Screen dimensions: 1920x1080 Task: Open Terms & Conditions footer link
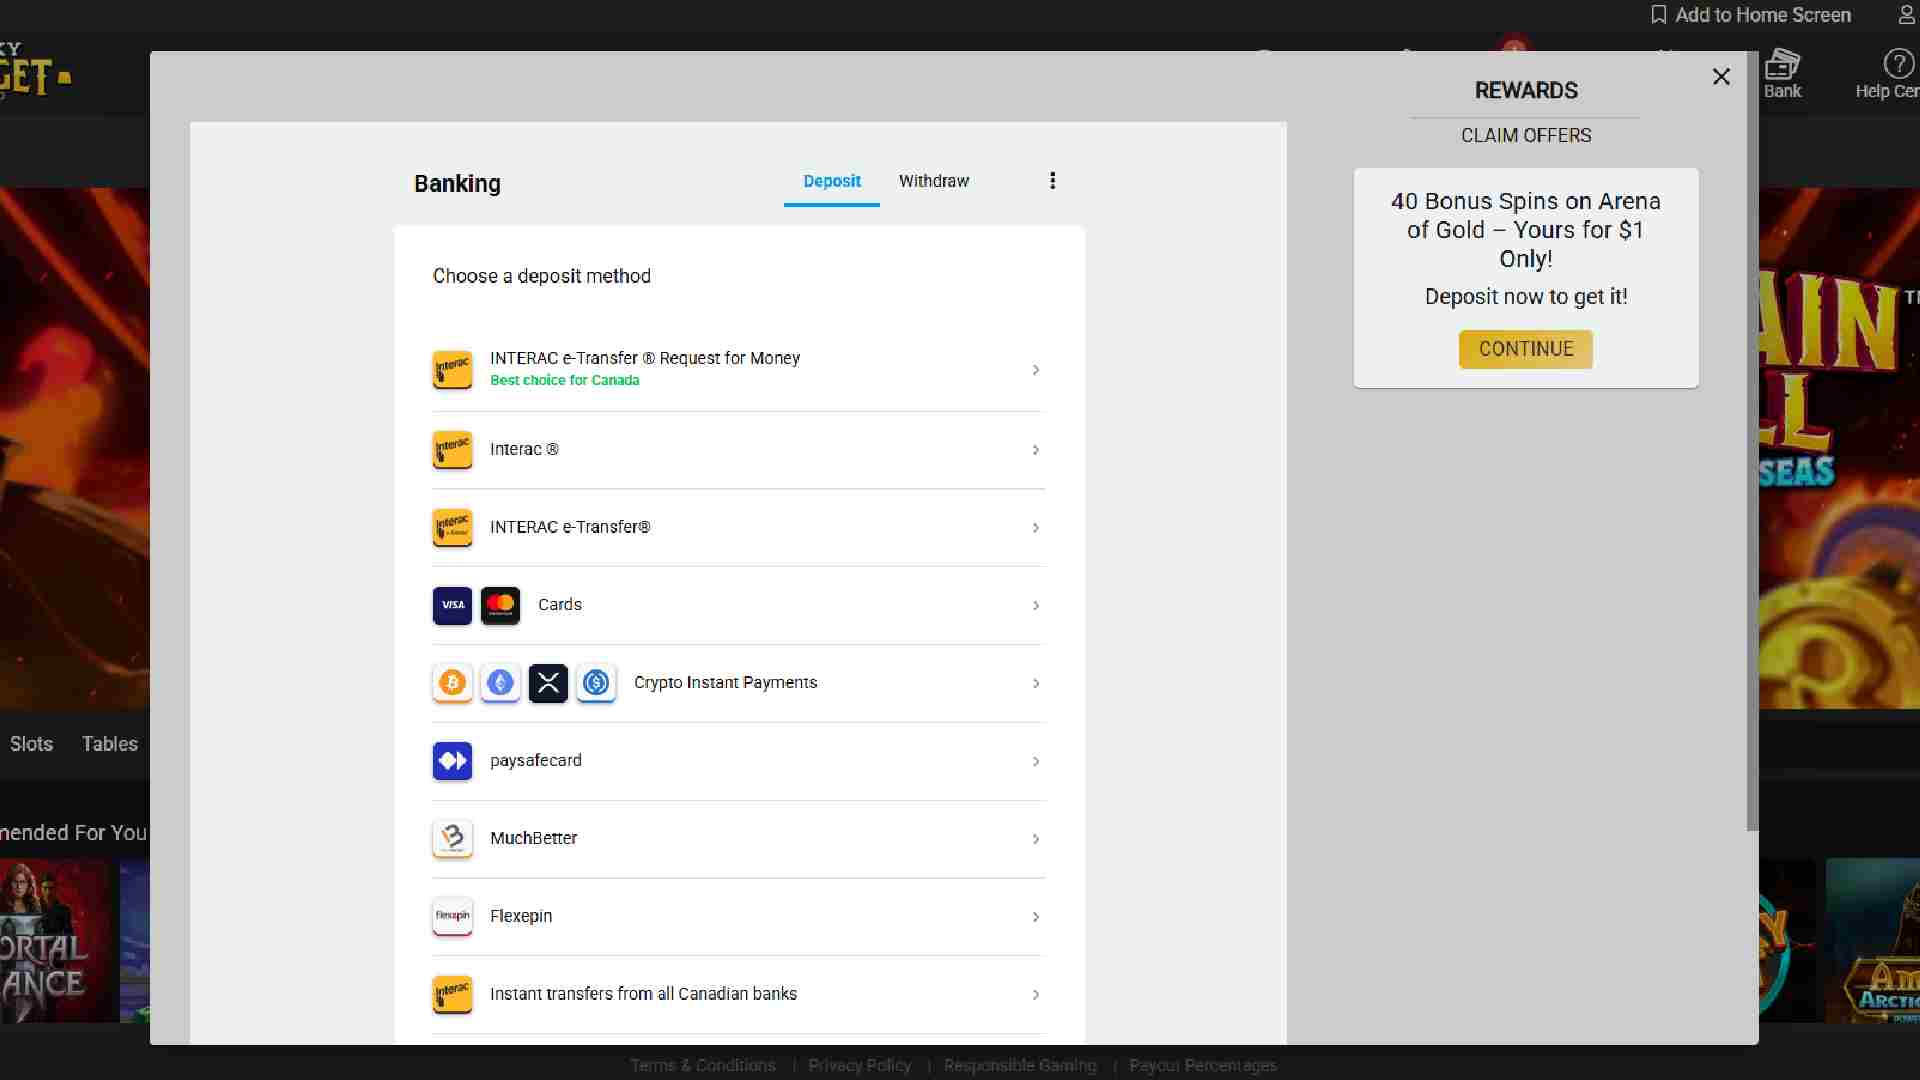click(703, 1065)
